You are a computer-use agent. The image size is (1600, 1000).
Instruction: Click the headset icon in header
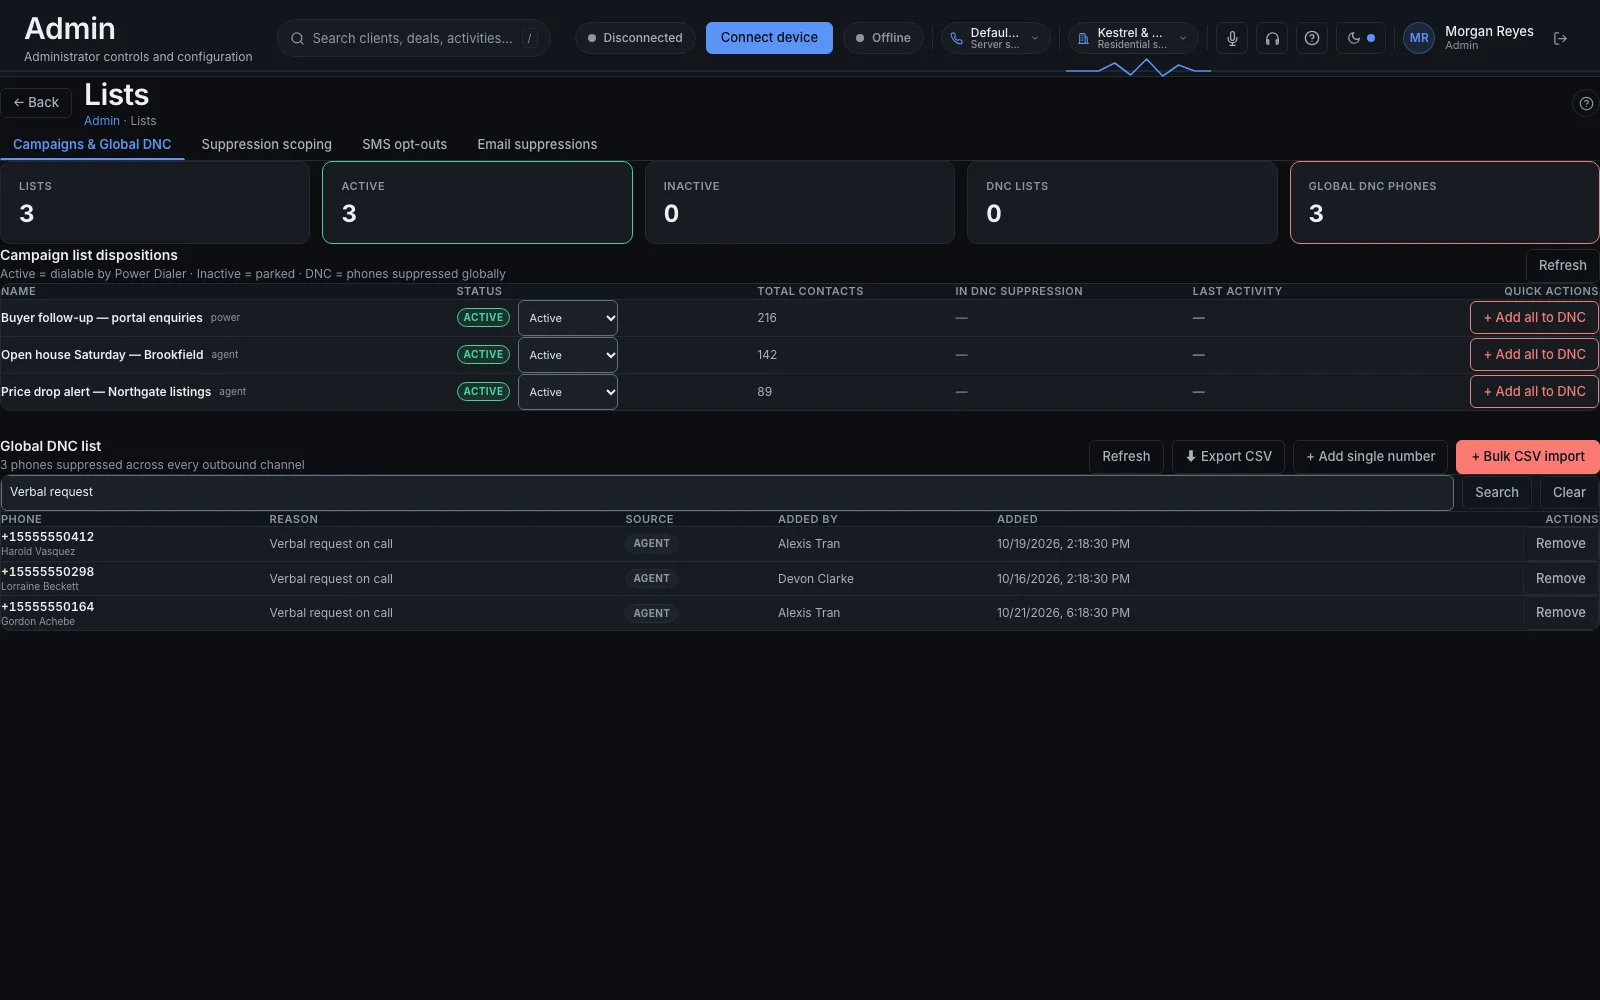pyautogui.click(x=1272, y=38)
